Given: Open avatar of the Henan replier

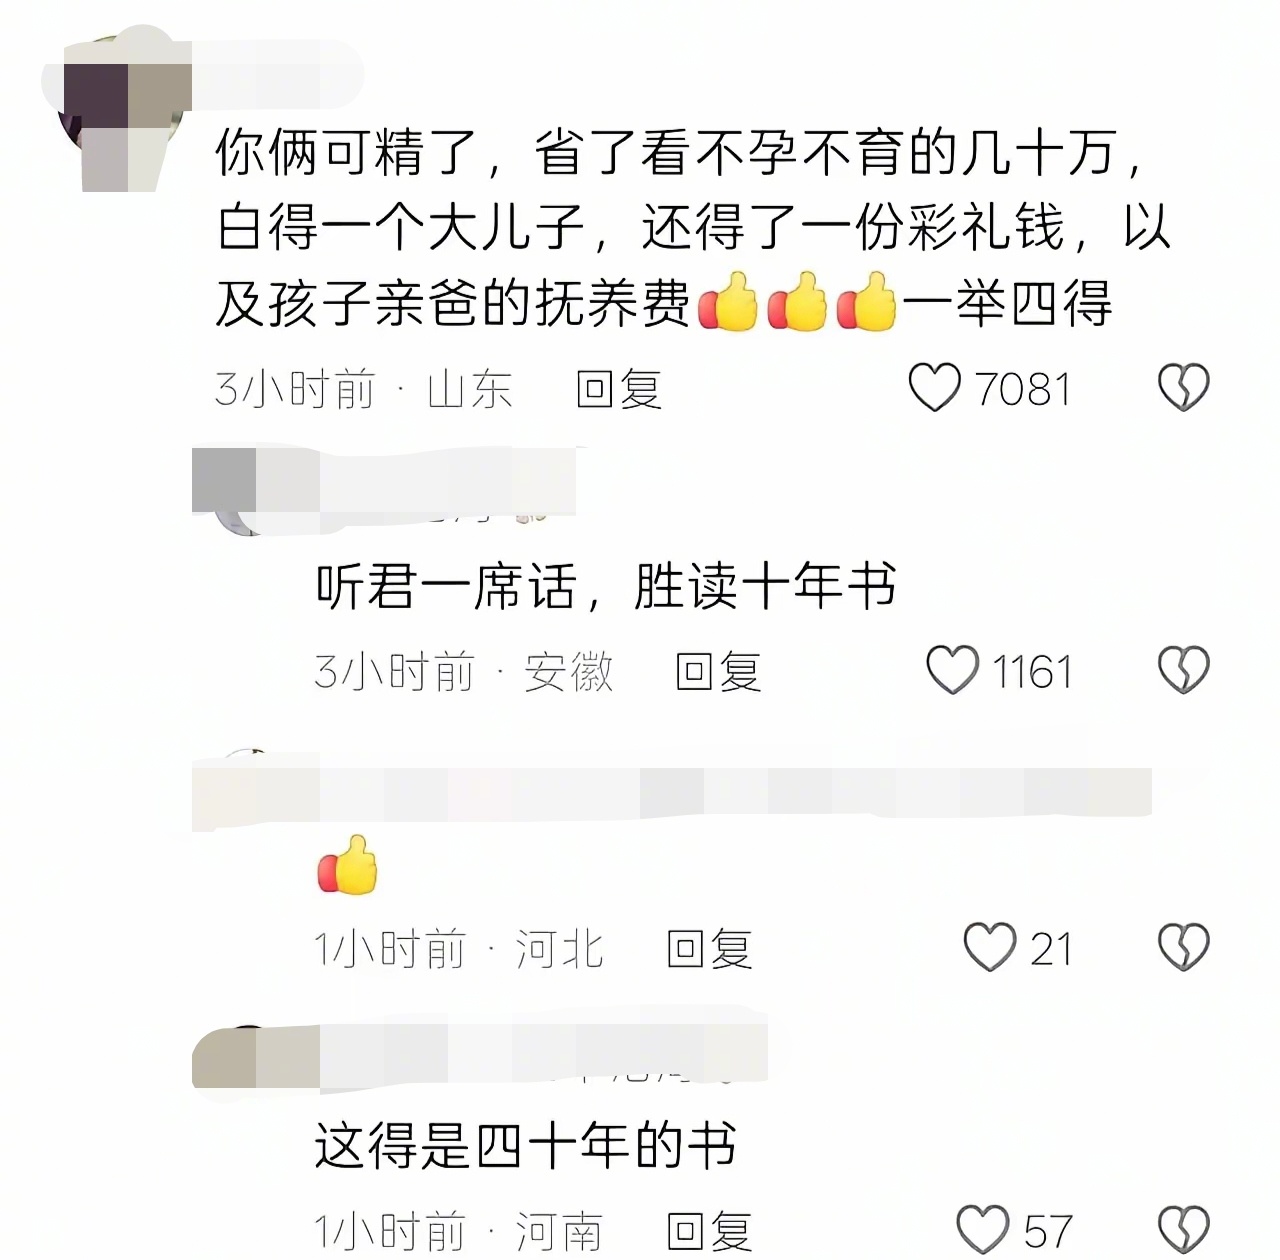Looking at the screenshot, I should 242,1062.
